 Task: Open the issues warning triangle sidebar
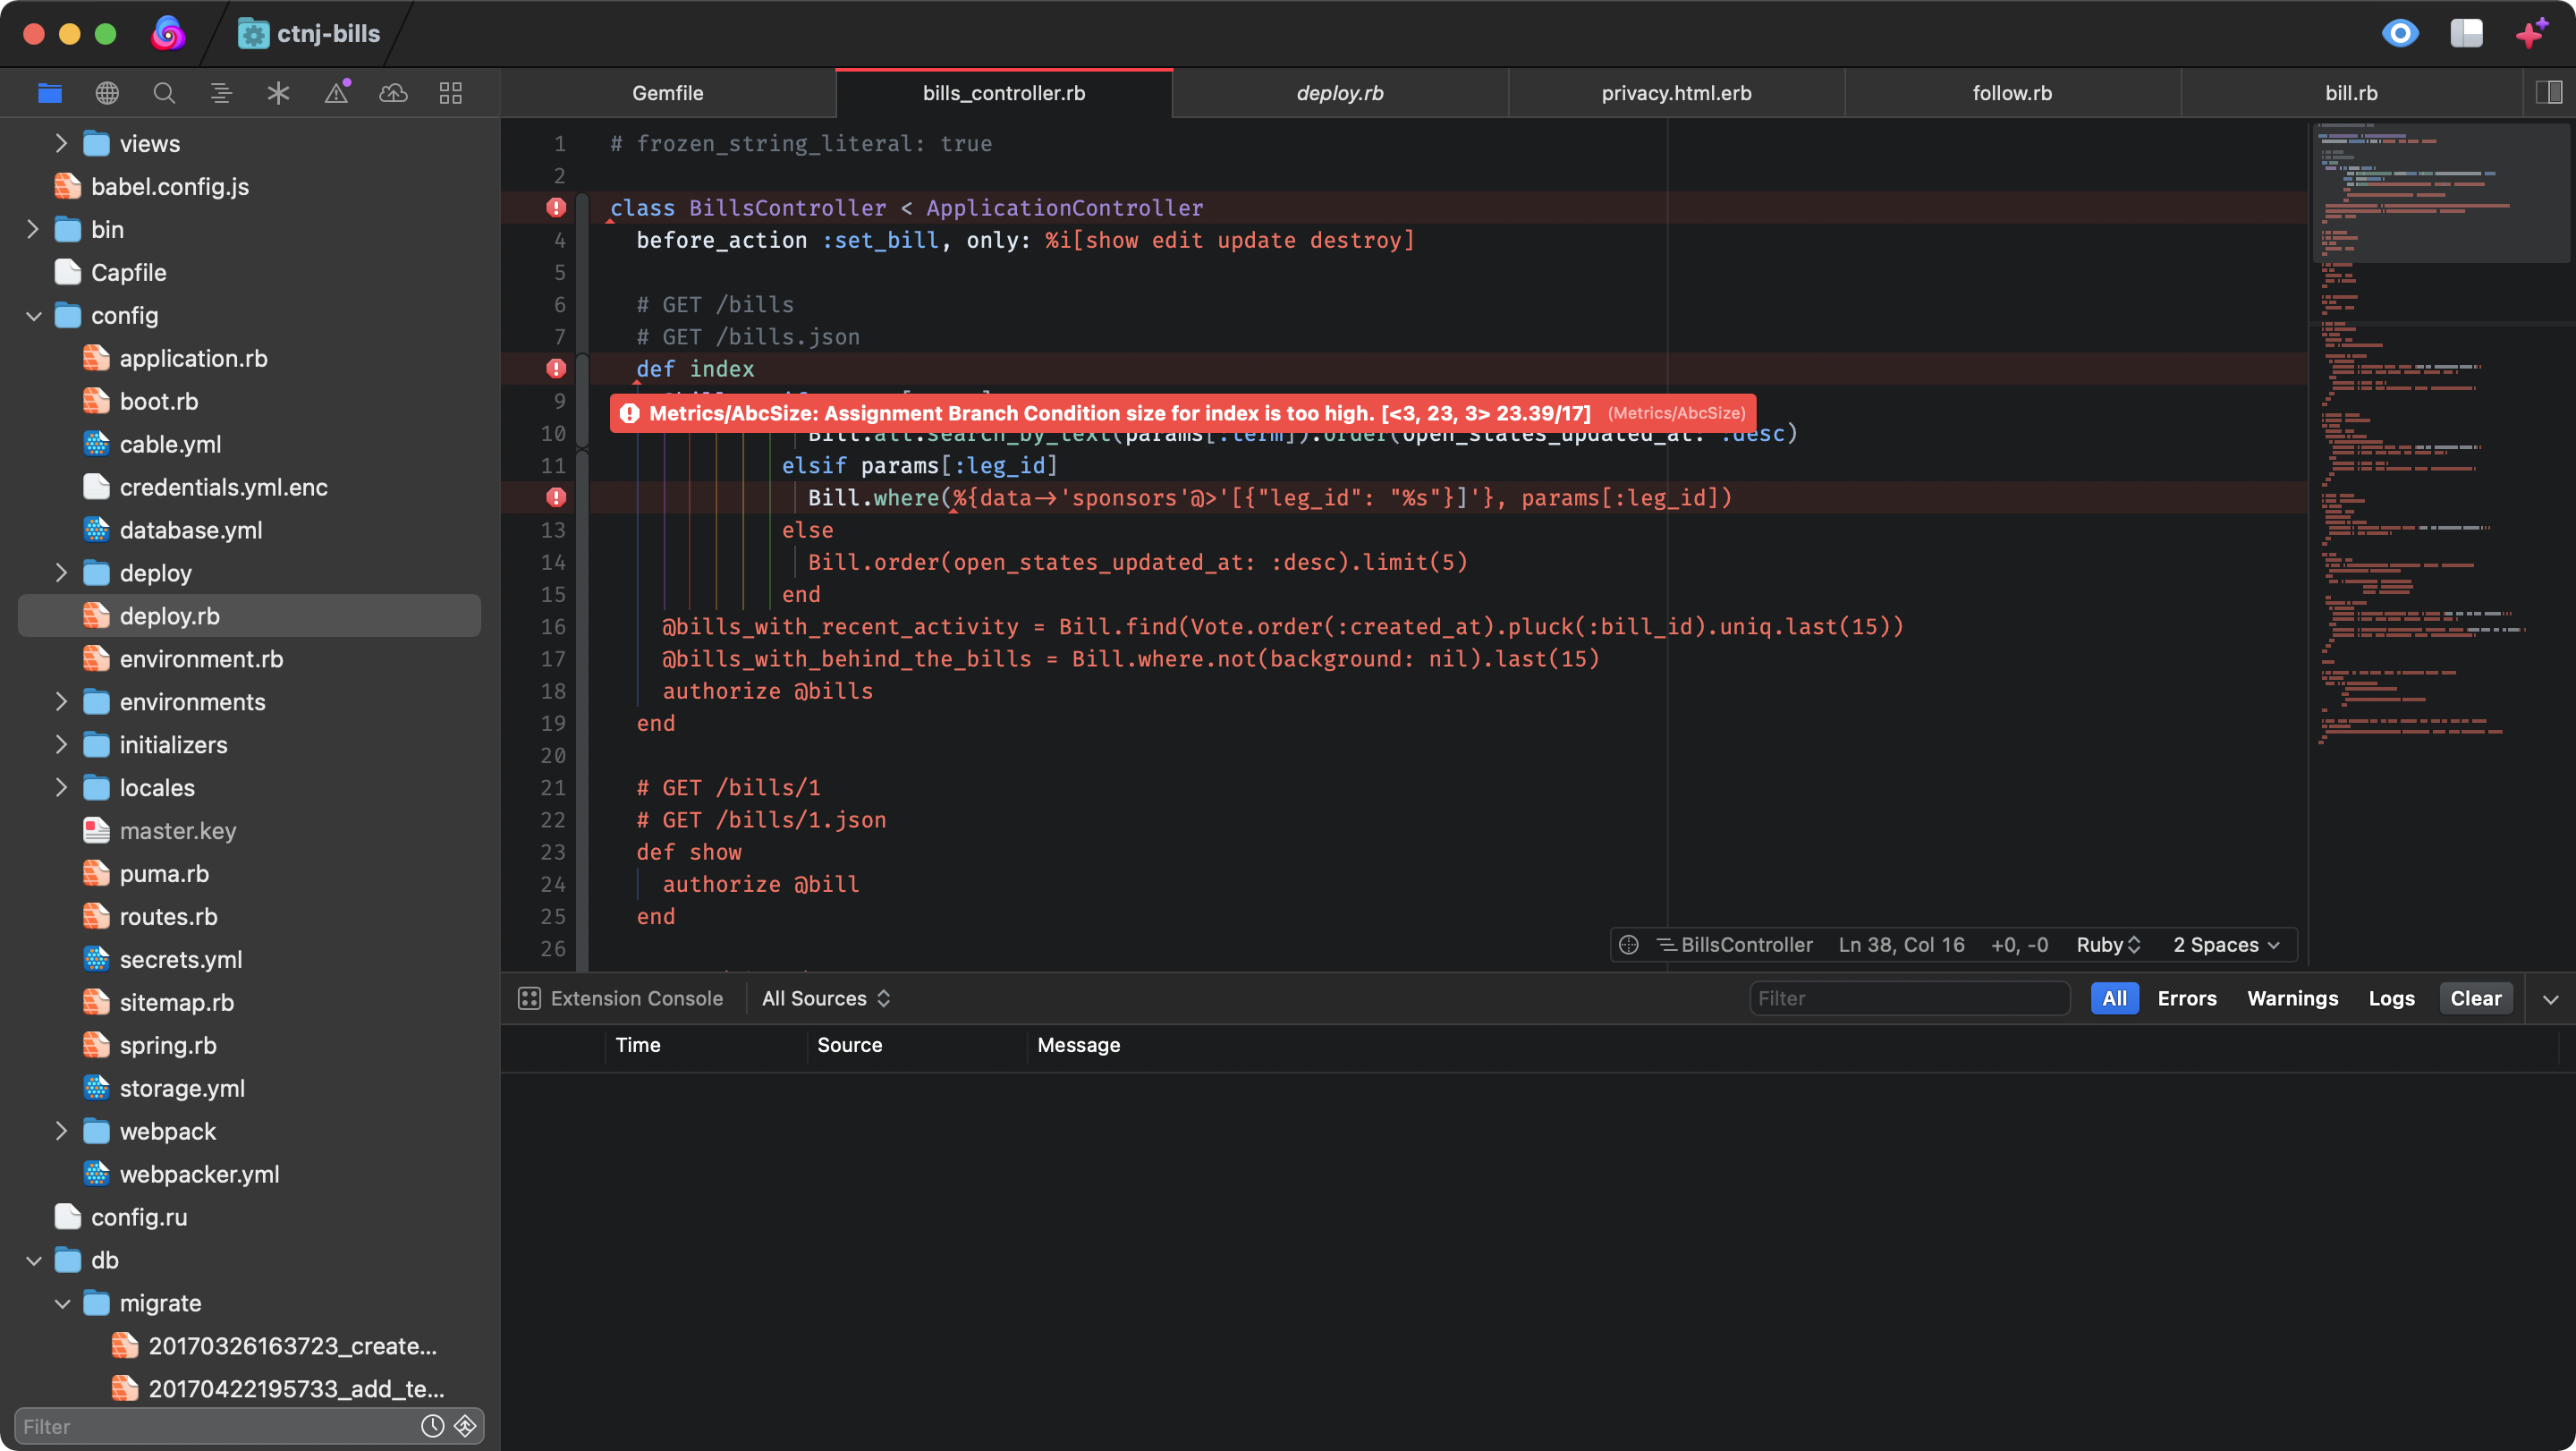(x=337, y=93)
